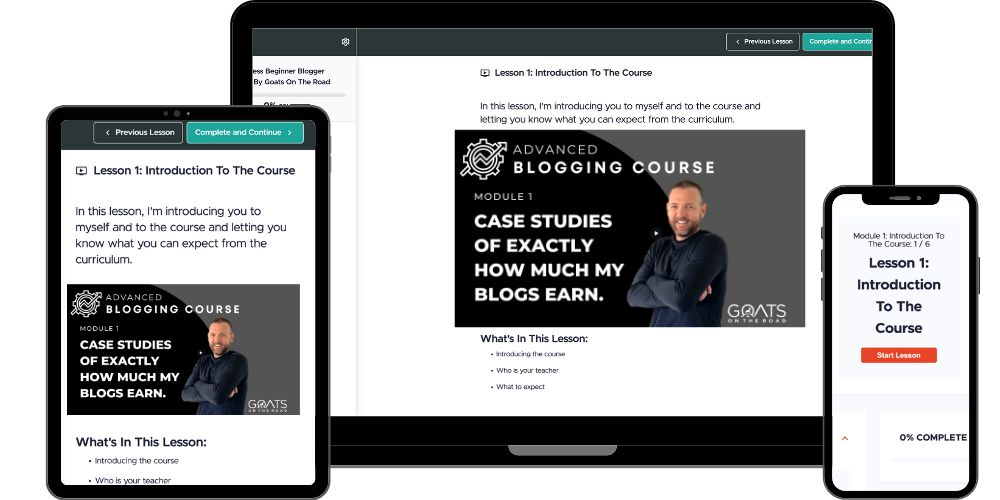
Task: Expand the red chevron arrow on phone
Action: pyautogui.click(x=845, y=438)
